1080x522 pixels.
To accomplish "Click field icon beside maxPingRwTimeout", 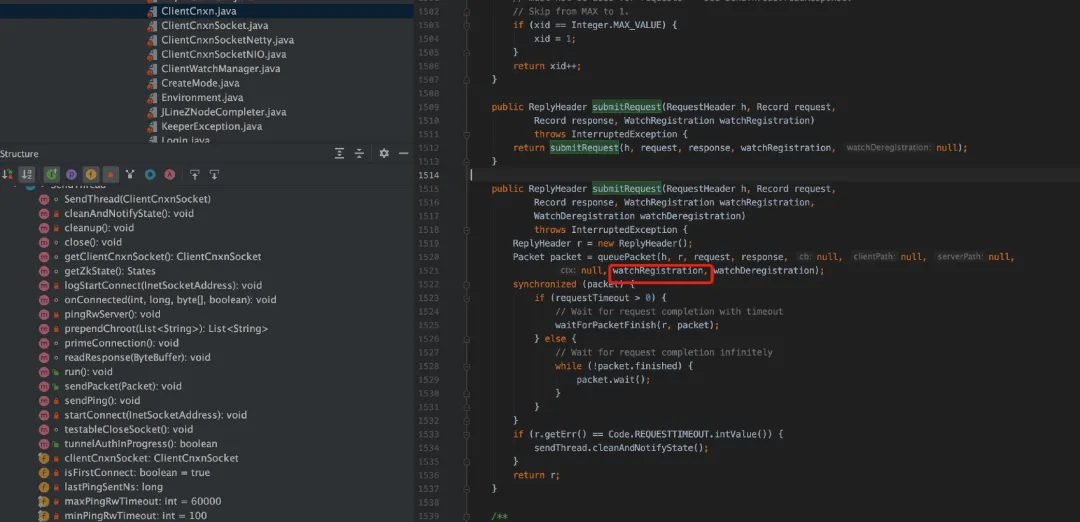I will click(x=44, y=501).
